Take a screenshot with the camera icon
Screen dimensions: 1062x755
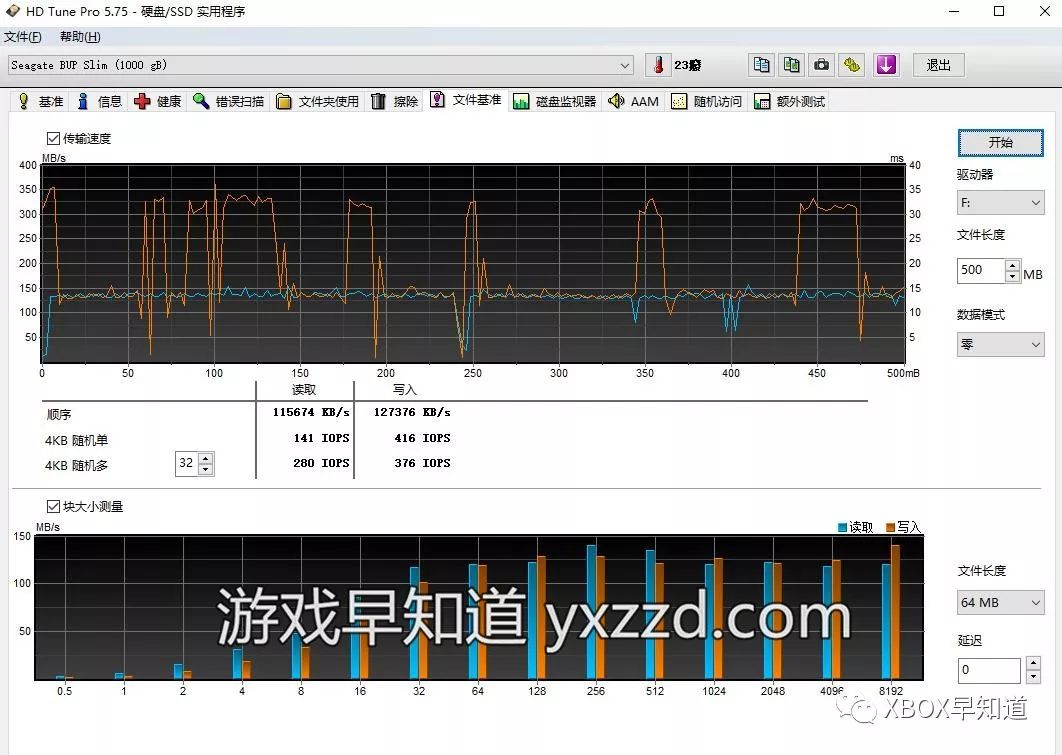coord(821,64)
